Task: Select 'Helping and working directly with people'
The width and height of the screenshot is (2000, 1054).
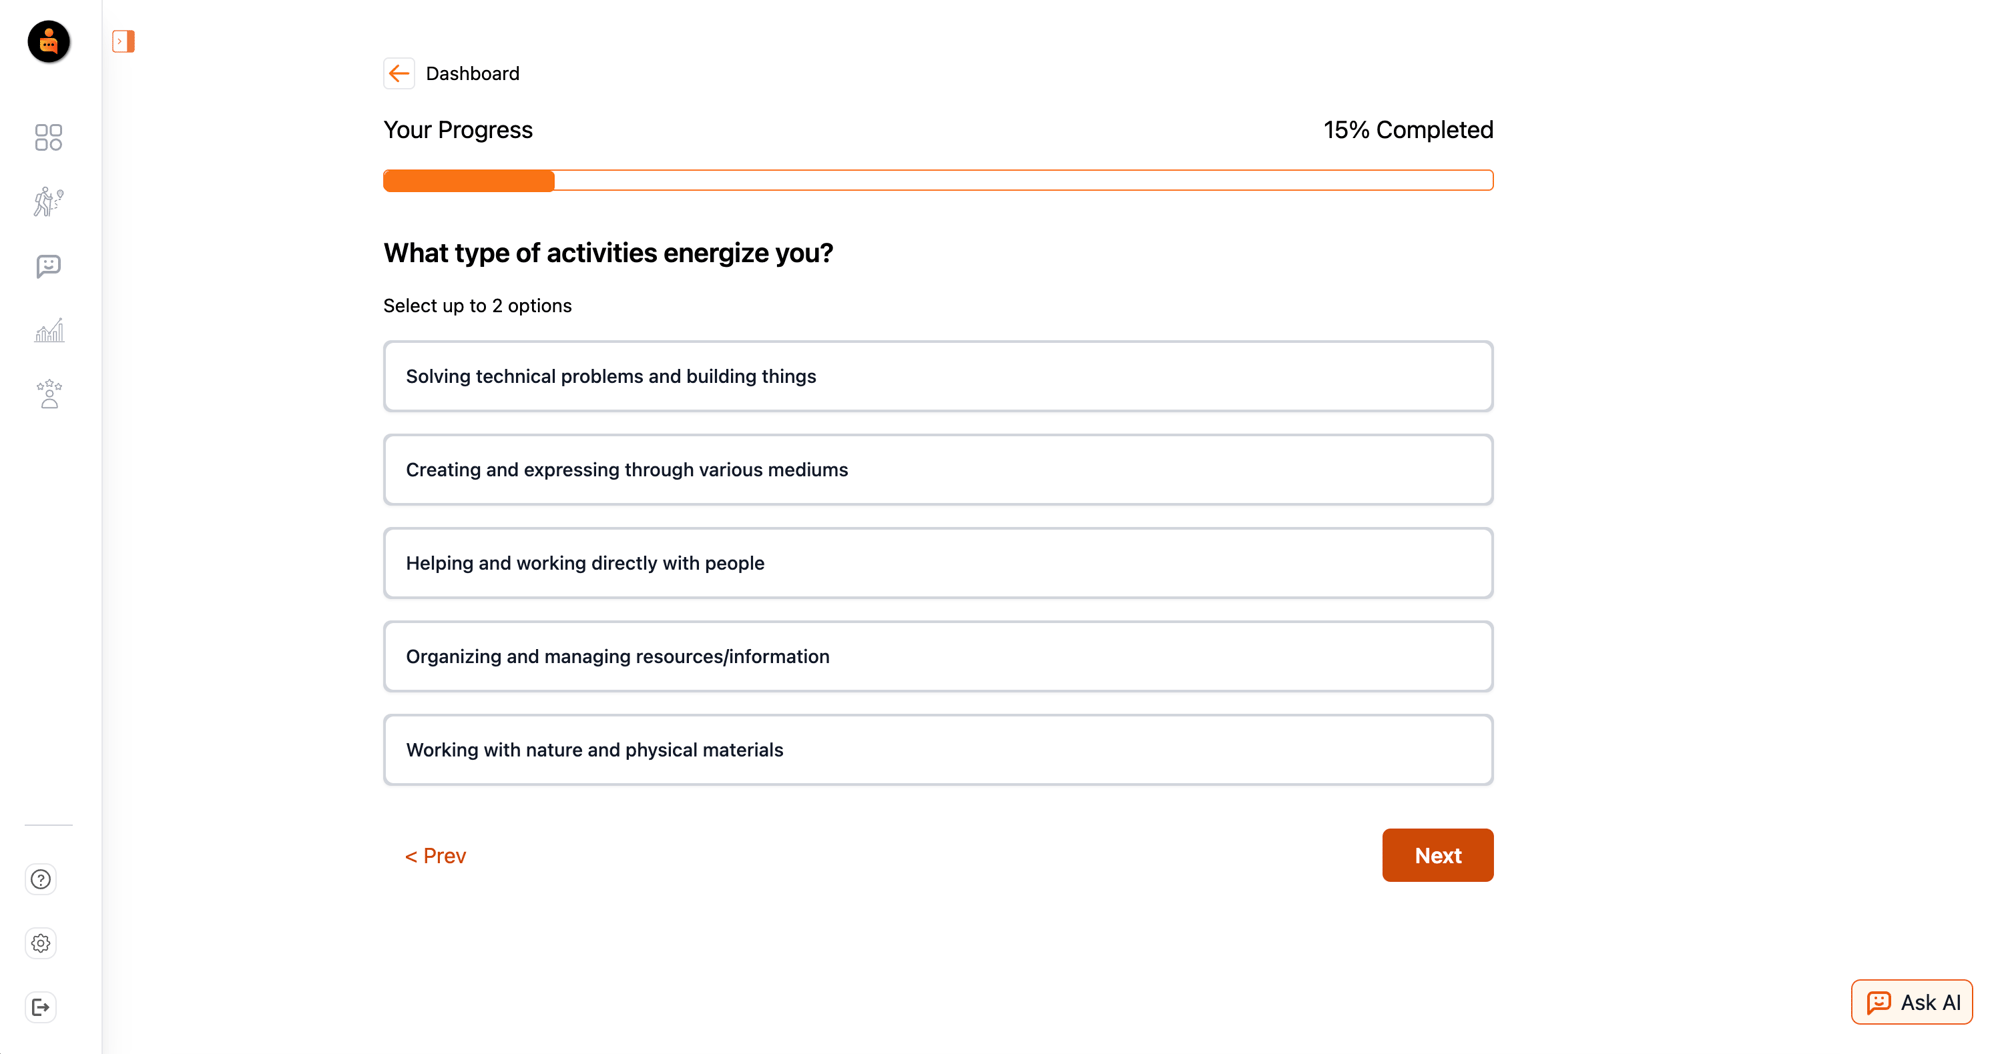Action: coord(937,563)
